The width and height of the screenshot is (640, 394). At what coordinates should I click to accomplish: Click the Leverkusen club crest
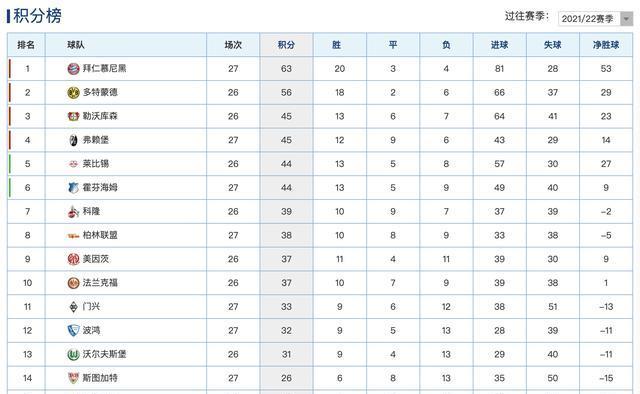73,116
